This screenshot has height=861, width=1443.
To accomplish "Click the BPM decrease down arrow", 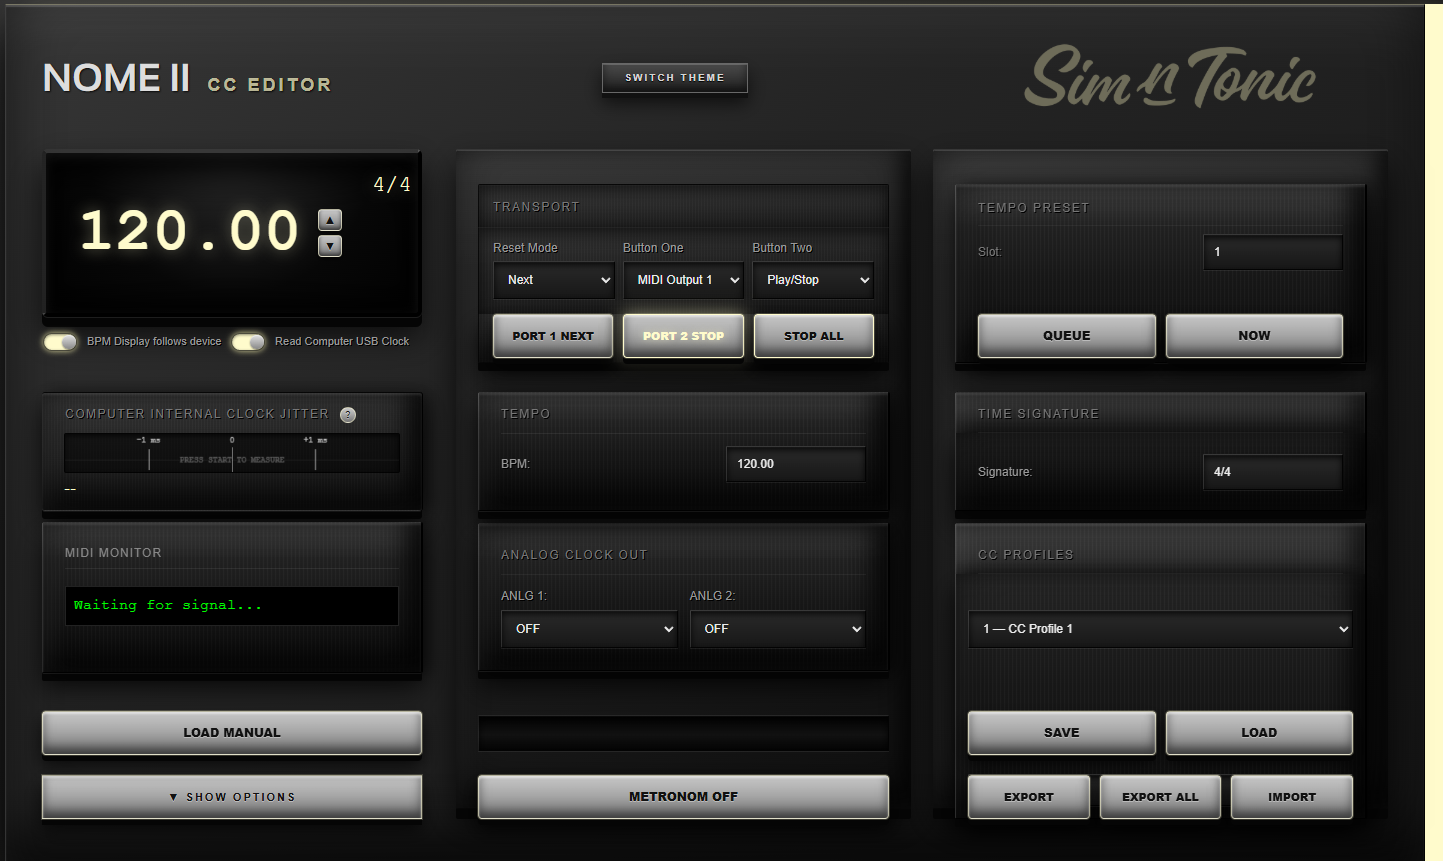I will coord(330,246).
